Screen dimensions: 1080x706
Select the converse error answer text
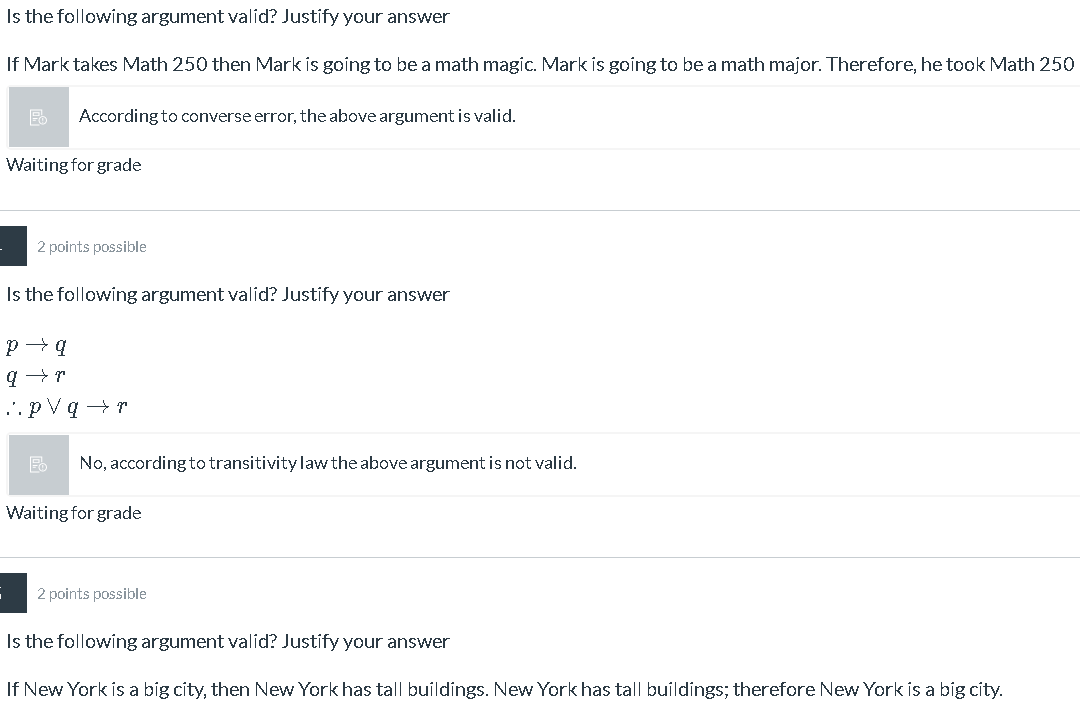(298, 115)
